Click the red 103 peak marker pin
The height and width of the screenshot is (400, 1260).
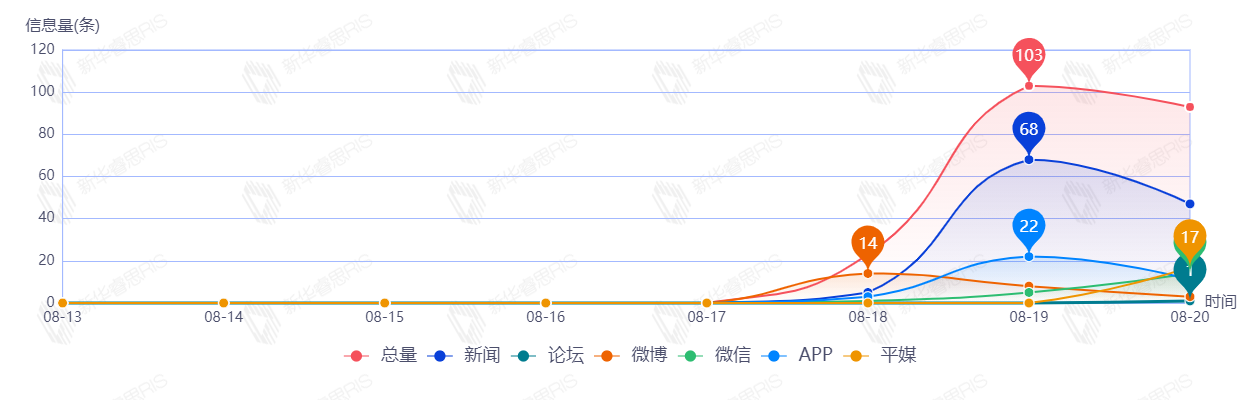point(1029,56)
